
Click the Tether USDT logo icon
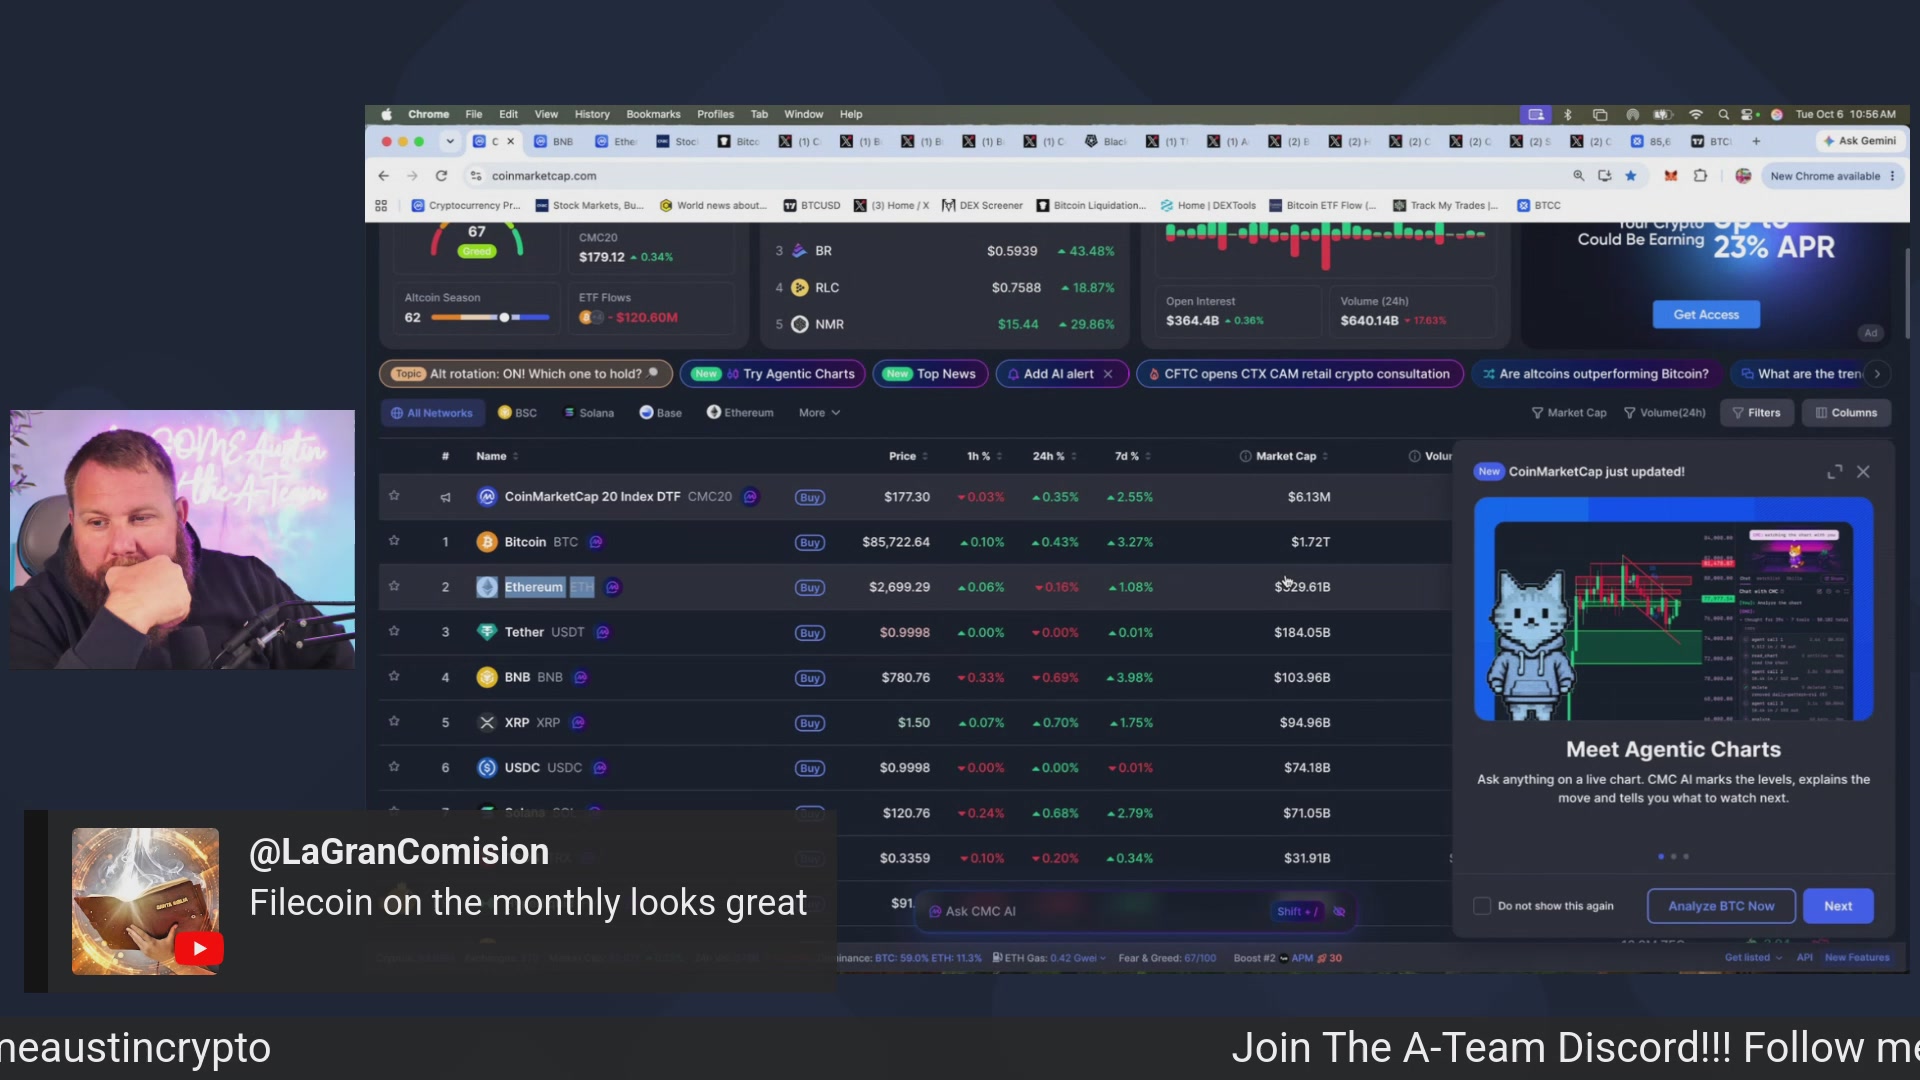(487, 632)
